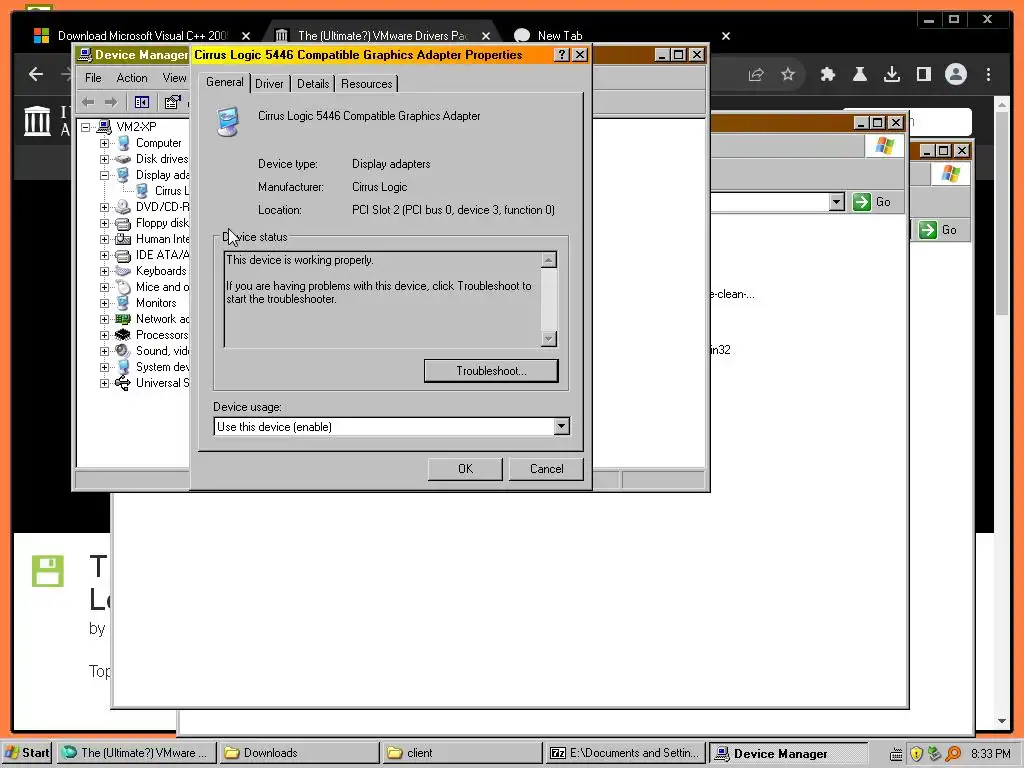The height and width of the screenshot is (768, 1024).
Task: Select the System devices icon
Action: pyautogui.click(x=123, y=367)
